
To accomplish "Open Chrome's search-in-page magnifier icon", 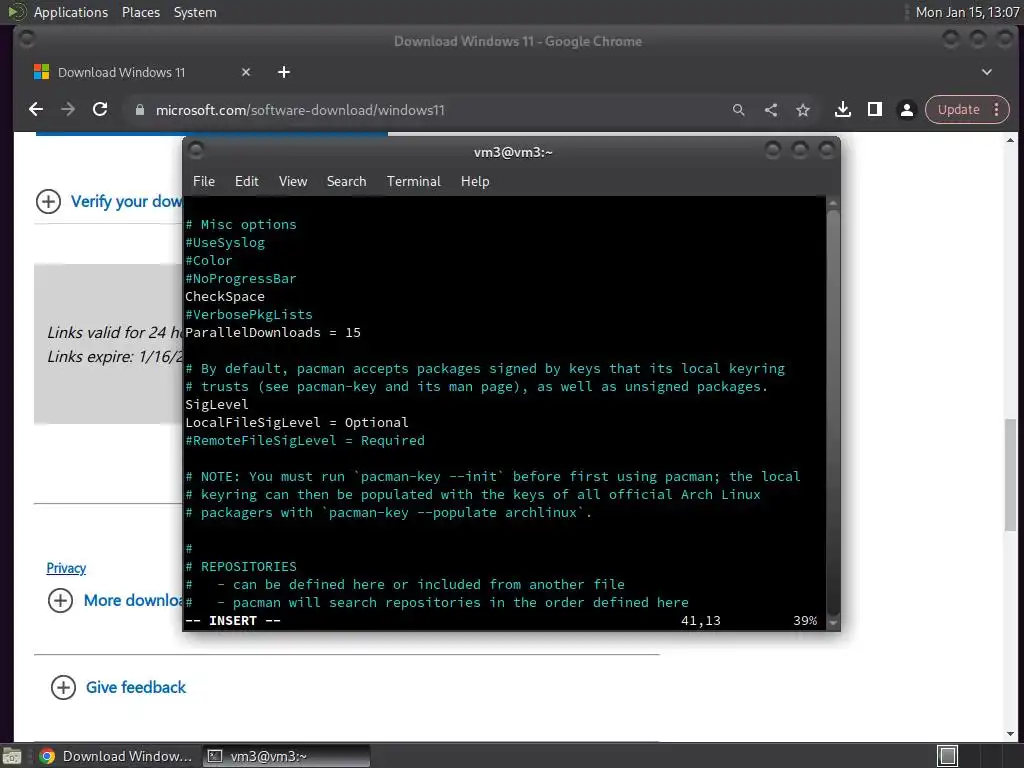I will (x=739, y=110).
